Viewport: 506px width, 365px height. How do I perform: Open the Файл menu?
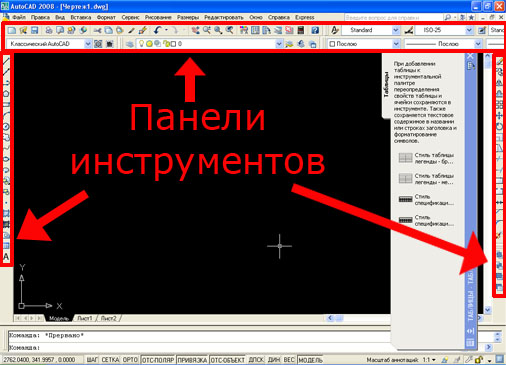pos(19,17)
